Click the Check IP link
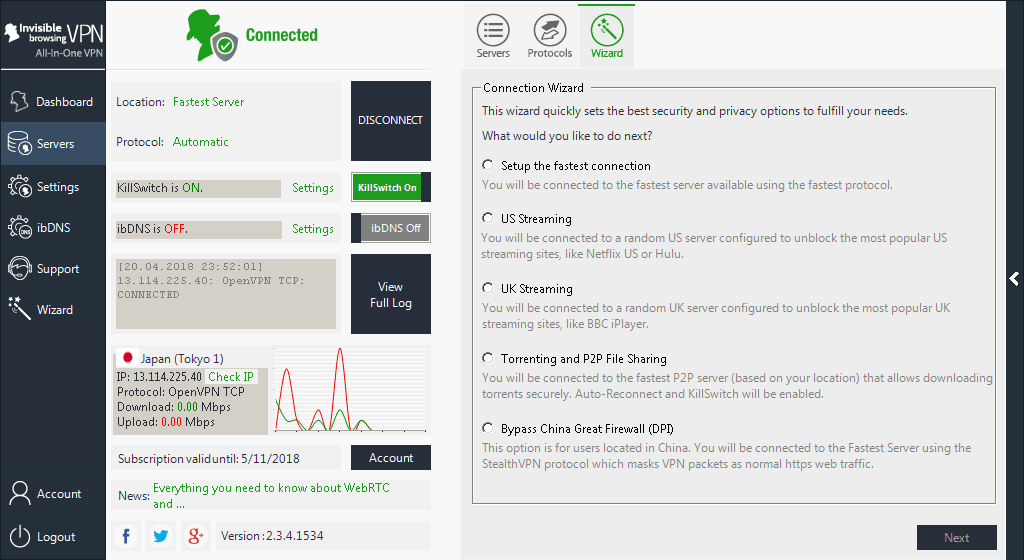This screenshot has height=560, width=1024. point(231,377)
